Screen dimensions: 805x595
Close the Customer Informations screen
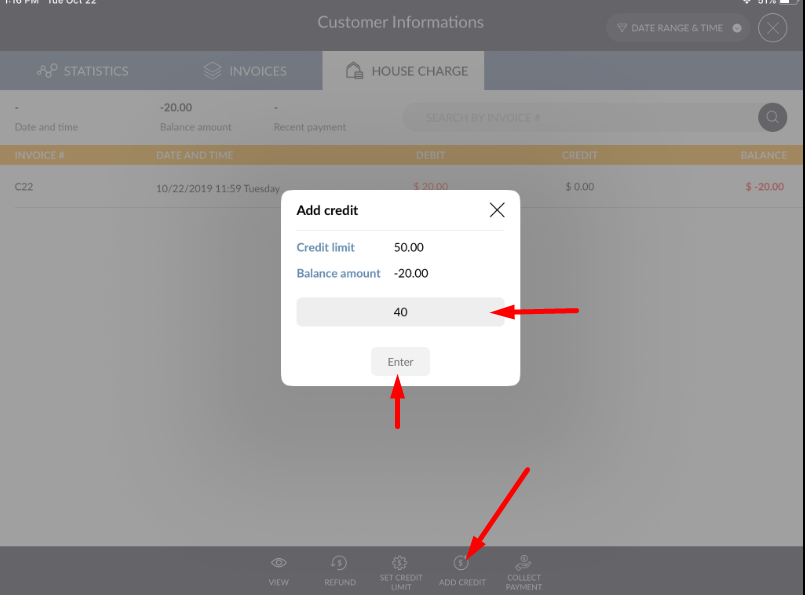pyautogui.click(x=772, y=28)
